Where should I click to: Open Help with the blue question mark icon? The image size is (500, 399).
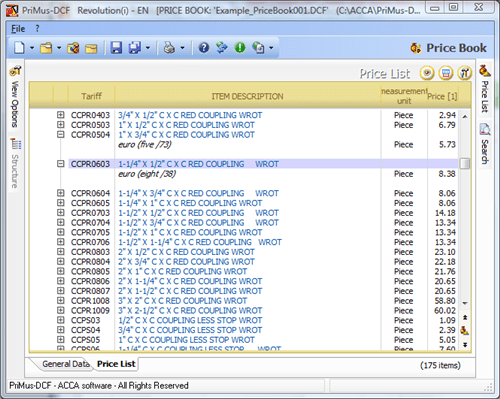tap(204, 48)
